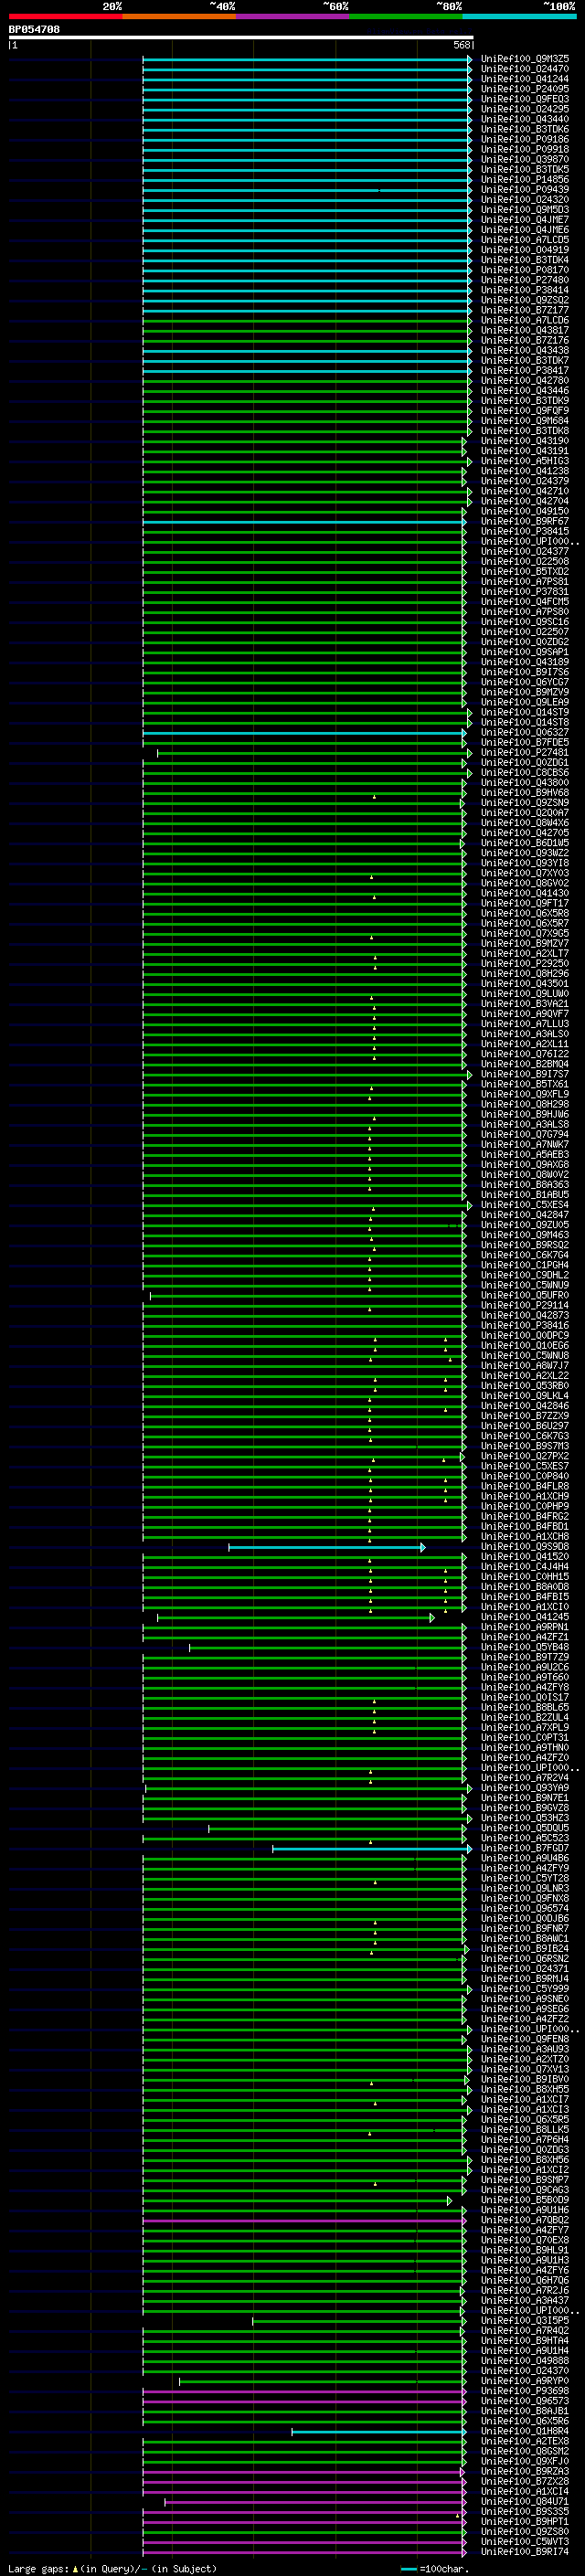Select label UniRef100_A9RYP0

(525, 2380)
